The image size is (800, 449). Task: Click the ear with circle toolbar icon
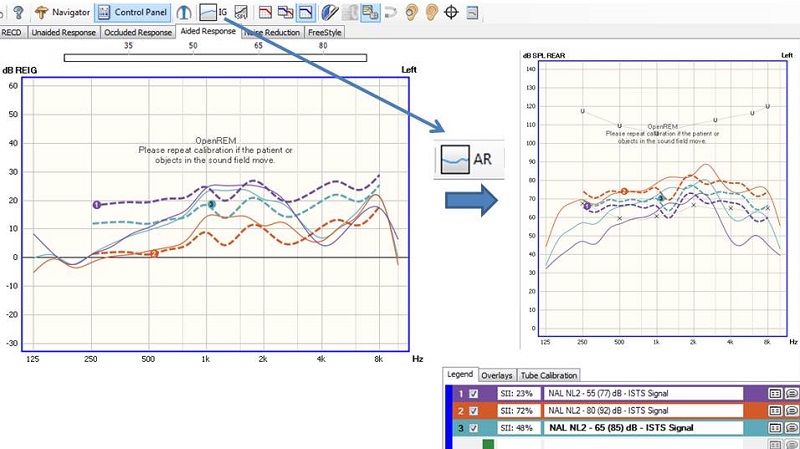[x=411, y=12]
